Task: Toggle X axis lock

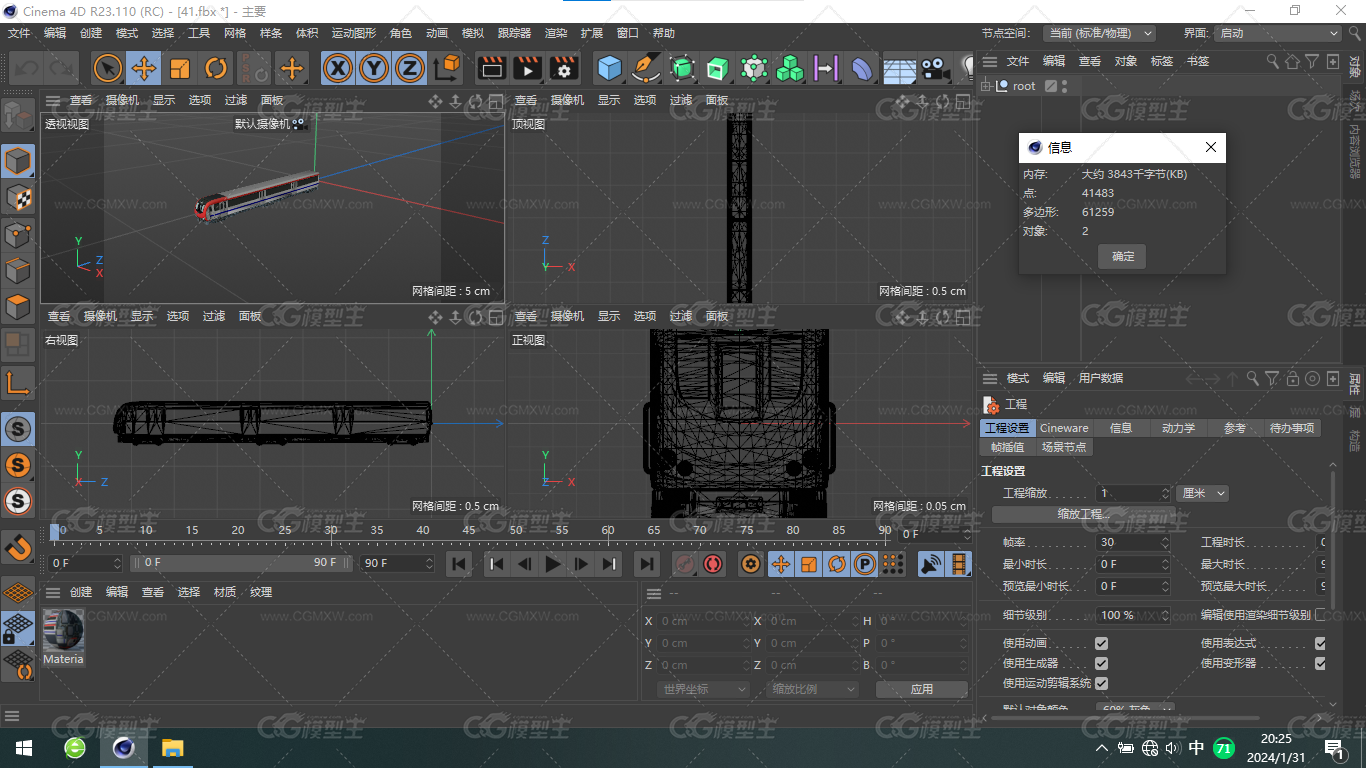Action: click(339, 68)
